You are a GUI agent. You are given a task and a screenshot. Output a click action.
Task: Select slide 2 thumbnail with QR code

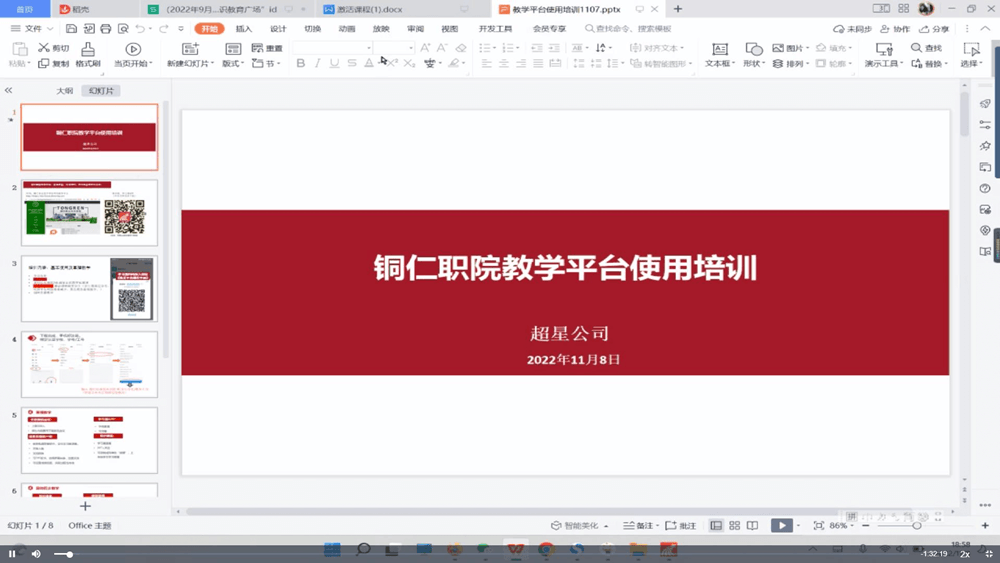89,213
